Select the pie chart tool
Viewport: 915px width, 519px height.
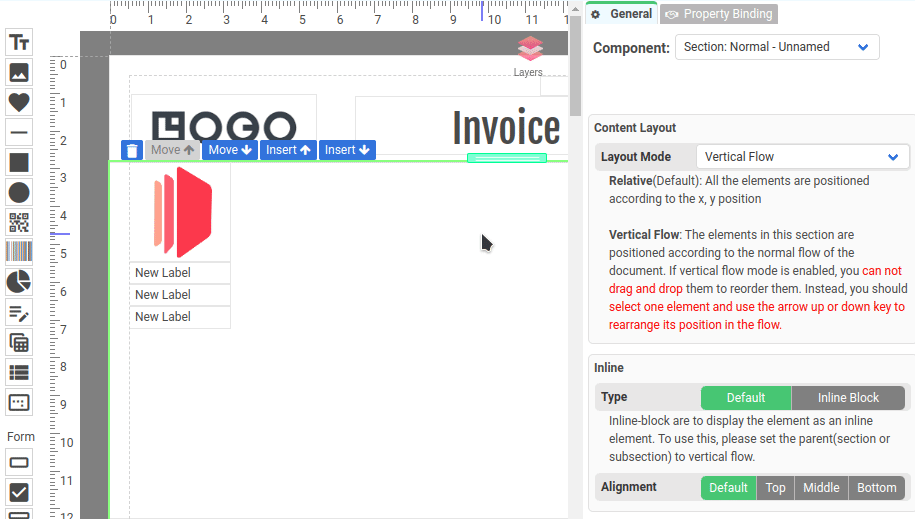coord(19,282)
